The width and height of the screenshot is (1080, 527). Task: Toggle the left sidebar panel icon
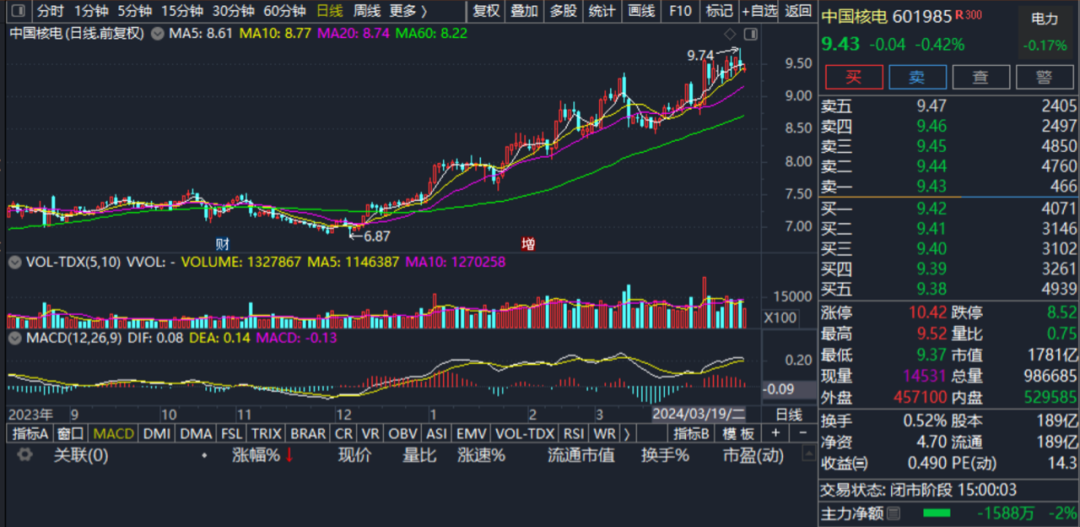(19, 11)
